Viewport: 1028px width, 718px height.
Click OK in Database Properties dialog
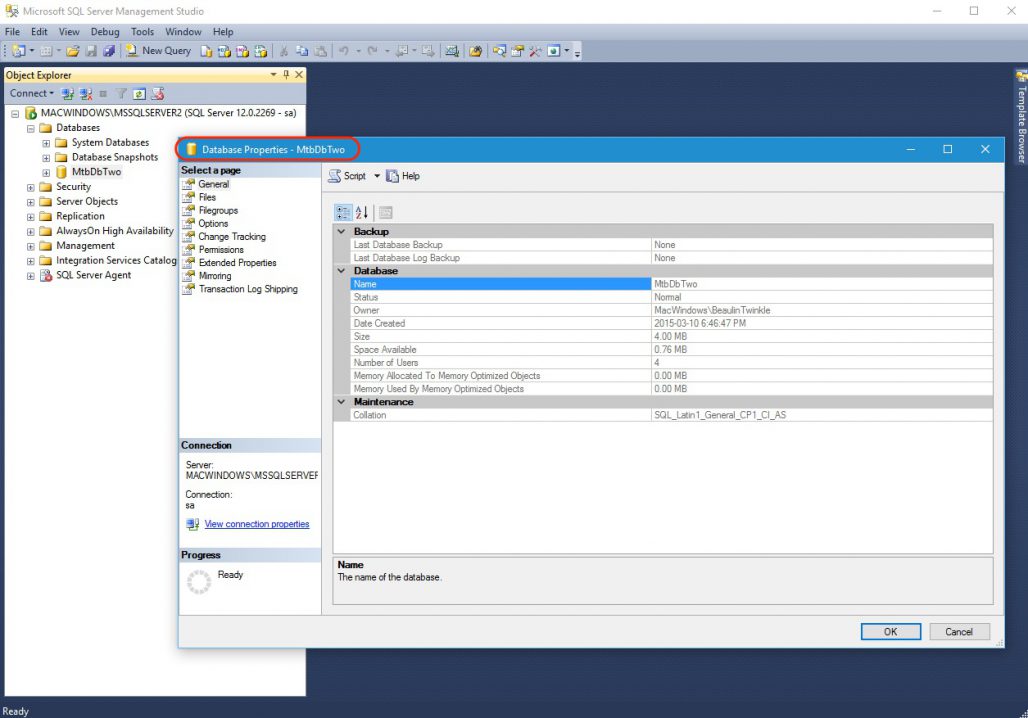[x=890, y=631]
